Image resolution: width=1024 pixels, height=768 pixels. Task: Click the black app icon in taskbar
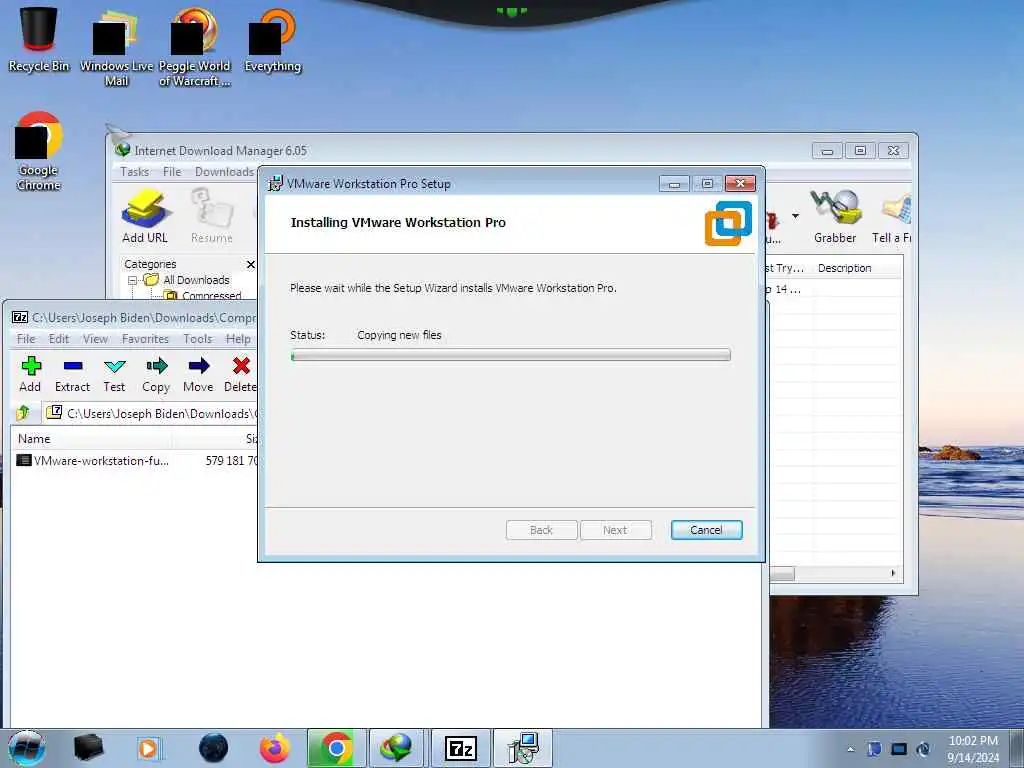88,748
